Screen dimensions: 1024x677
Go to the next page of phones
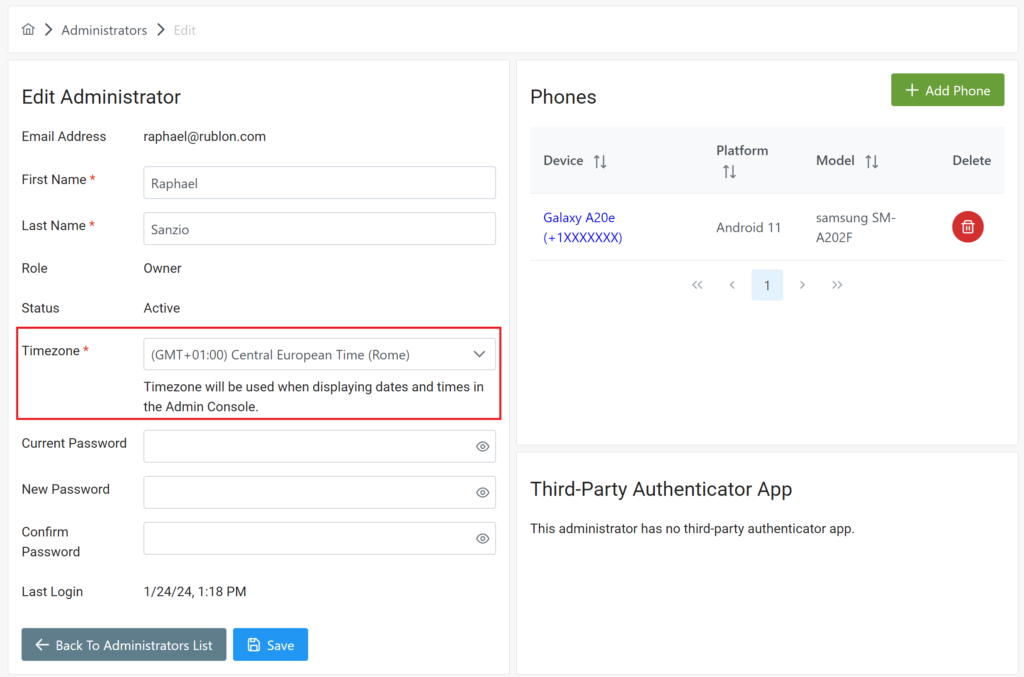[x=802, y=284]
